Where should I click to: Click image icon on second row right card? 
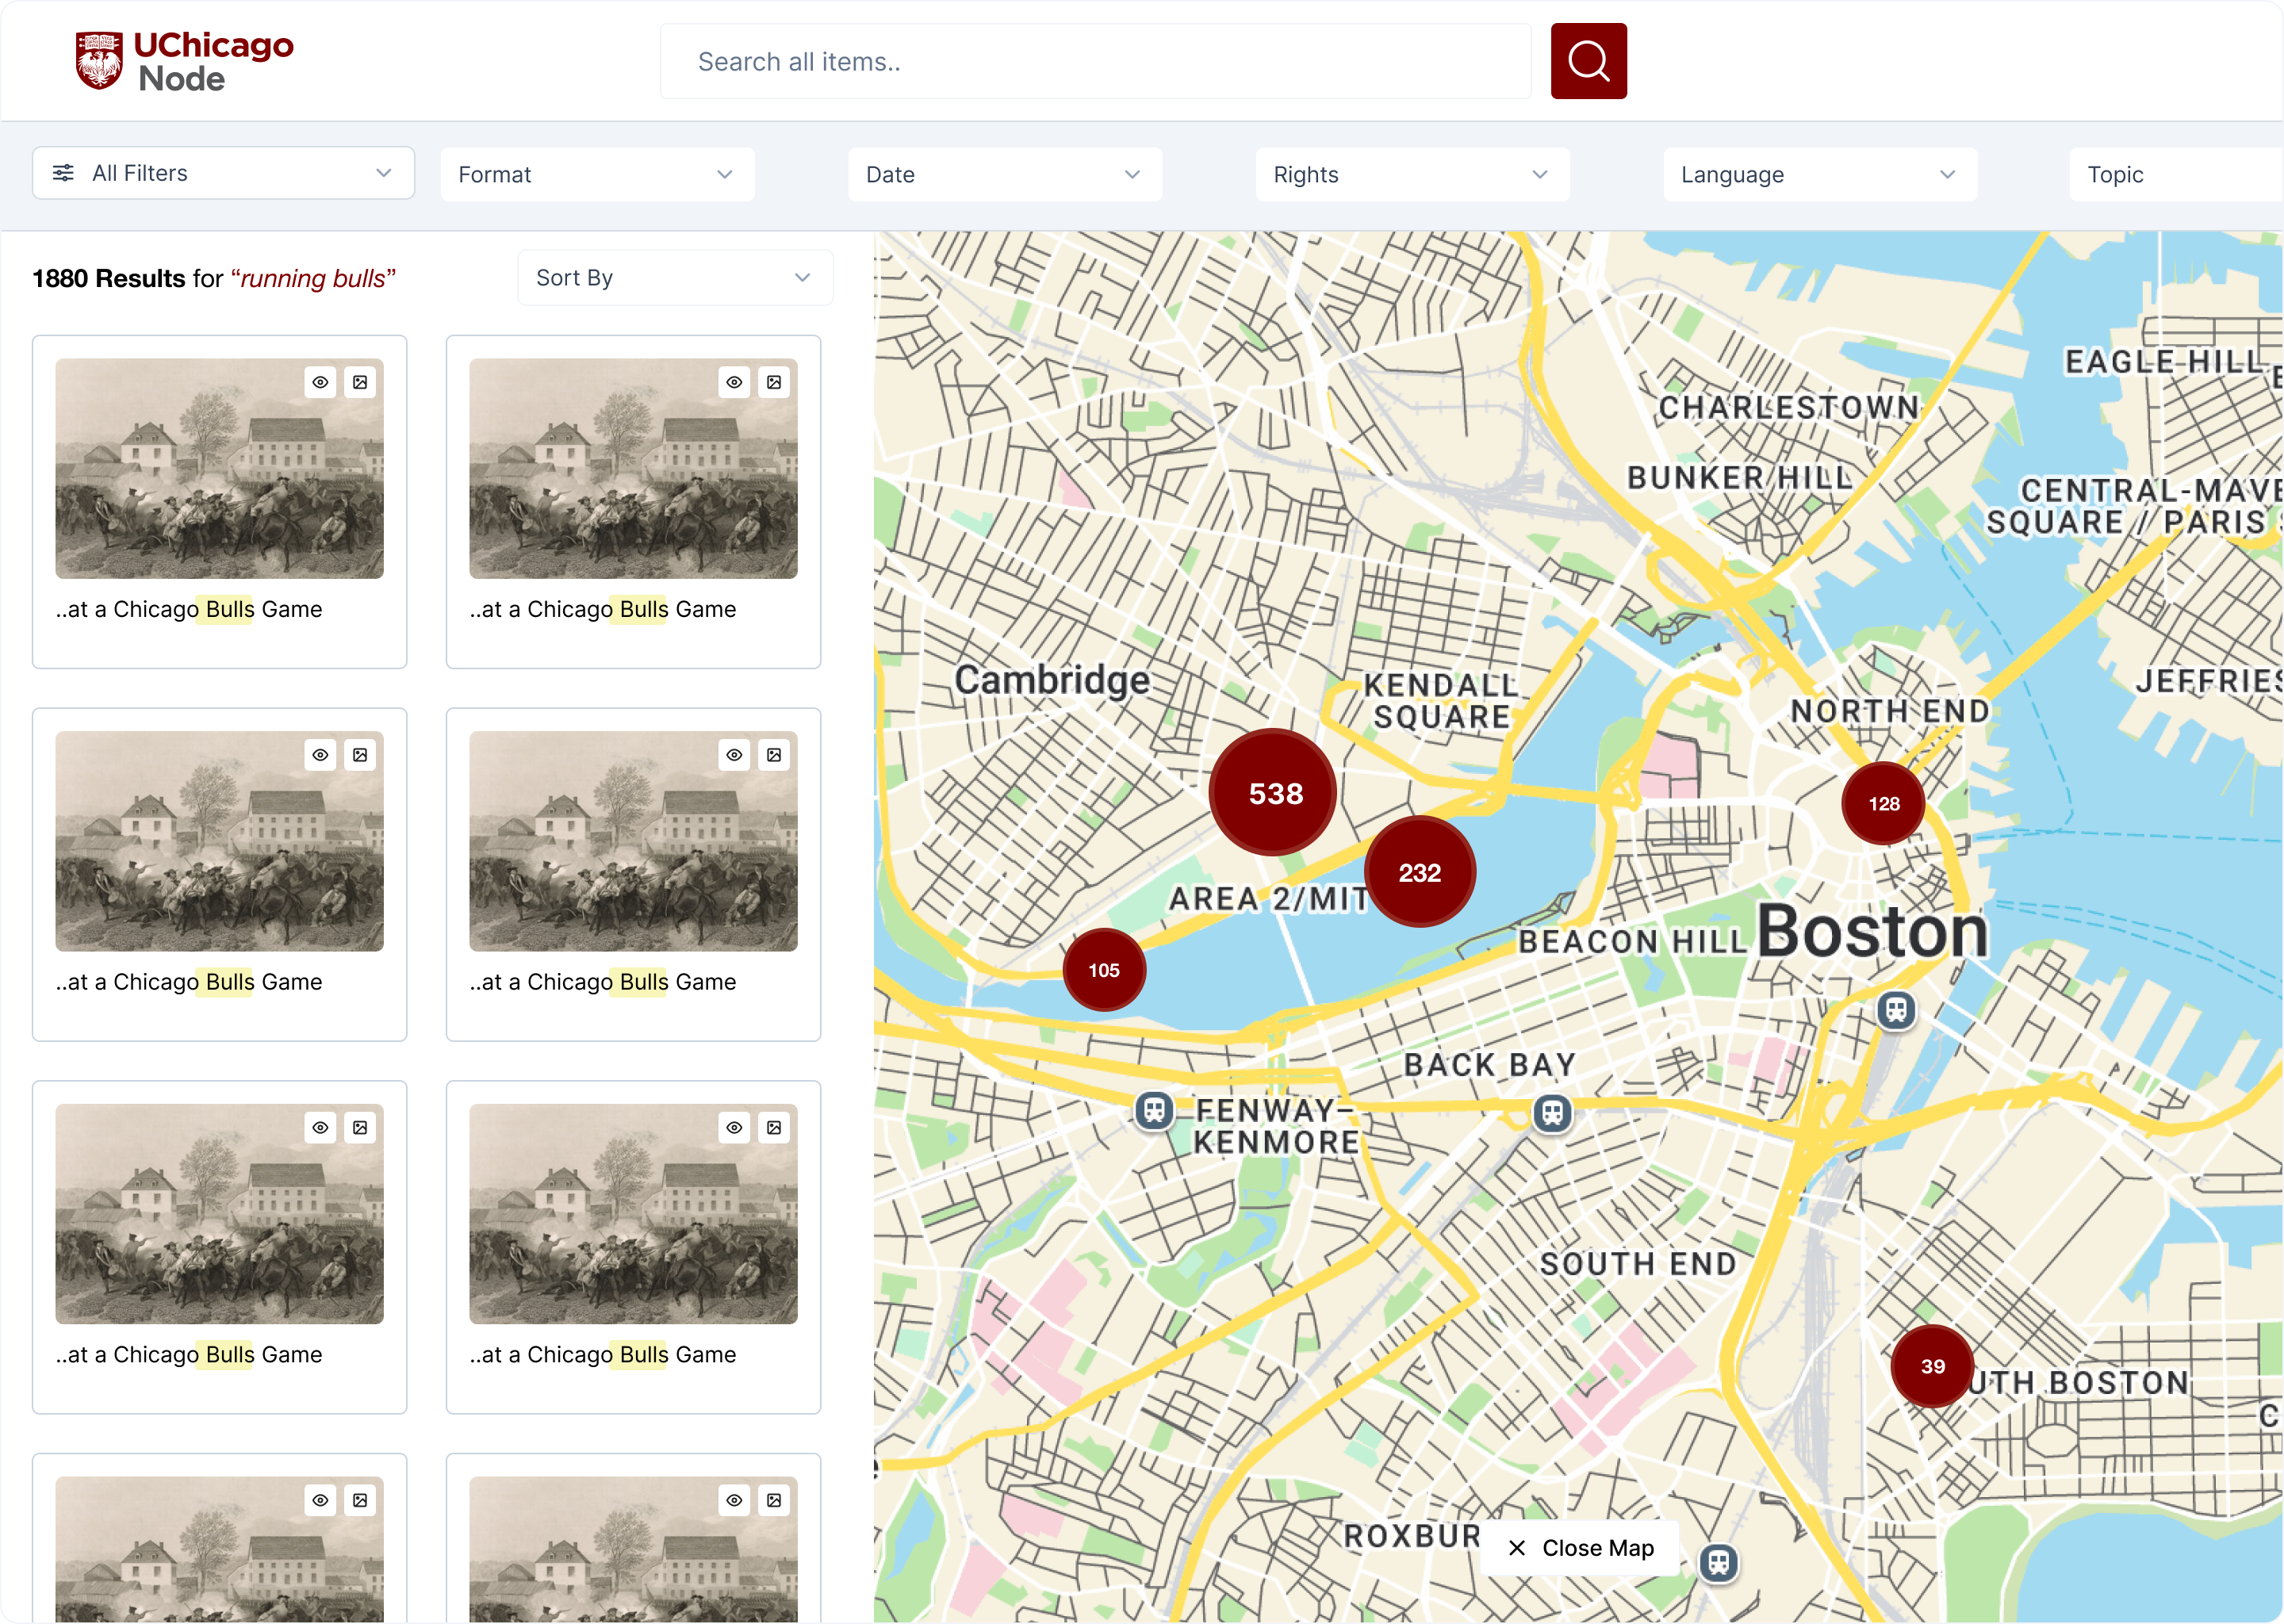[x=774, y=755]
